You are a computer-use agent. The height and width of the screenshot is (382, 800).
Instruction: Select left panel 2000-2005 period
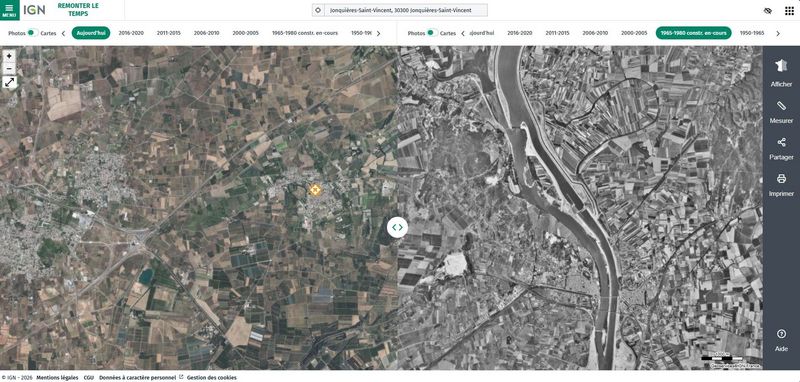pyautogui.click(x=245, y=33)
